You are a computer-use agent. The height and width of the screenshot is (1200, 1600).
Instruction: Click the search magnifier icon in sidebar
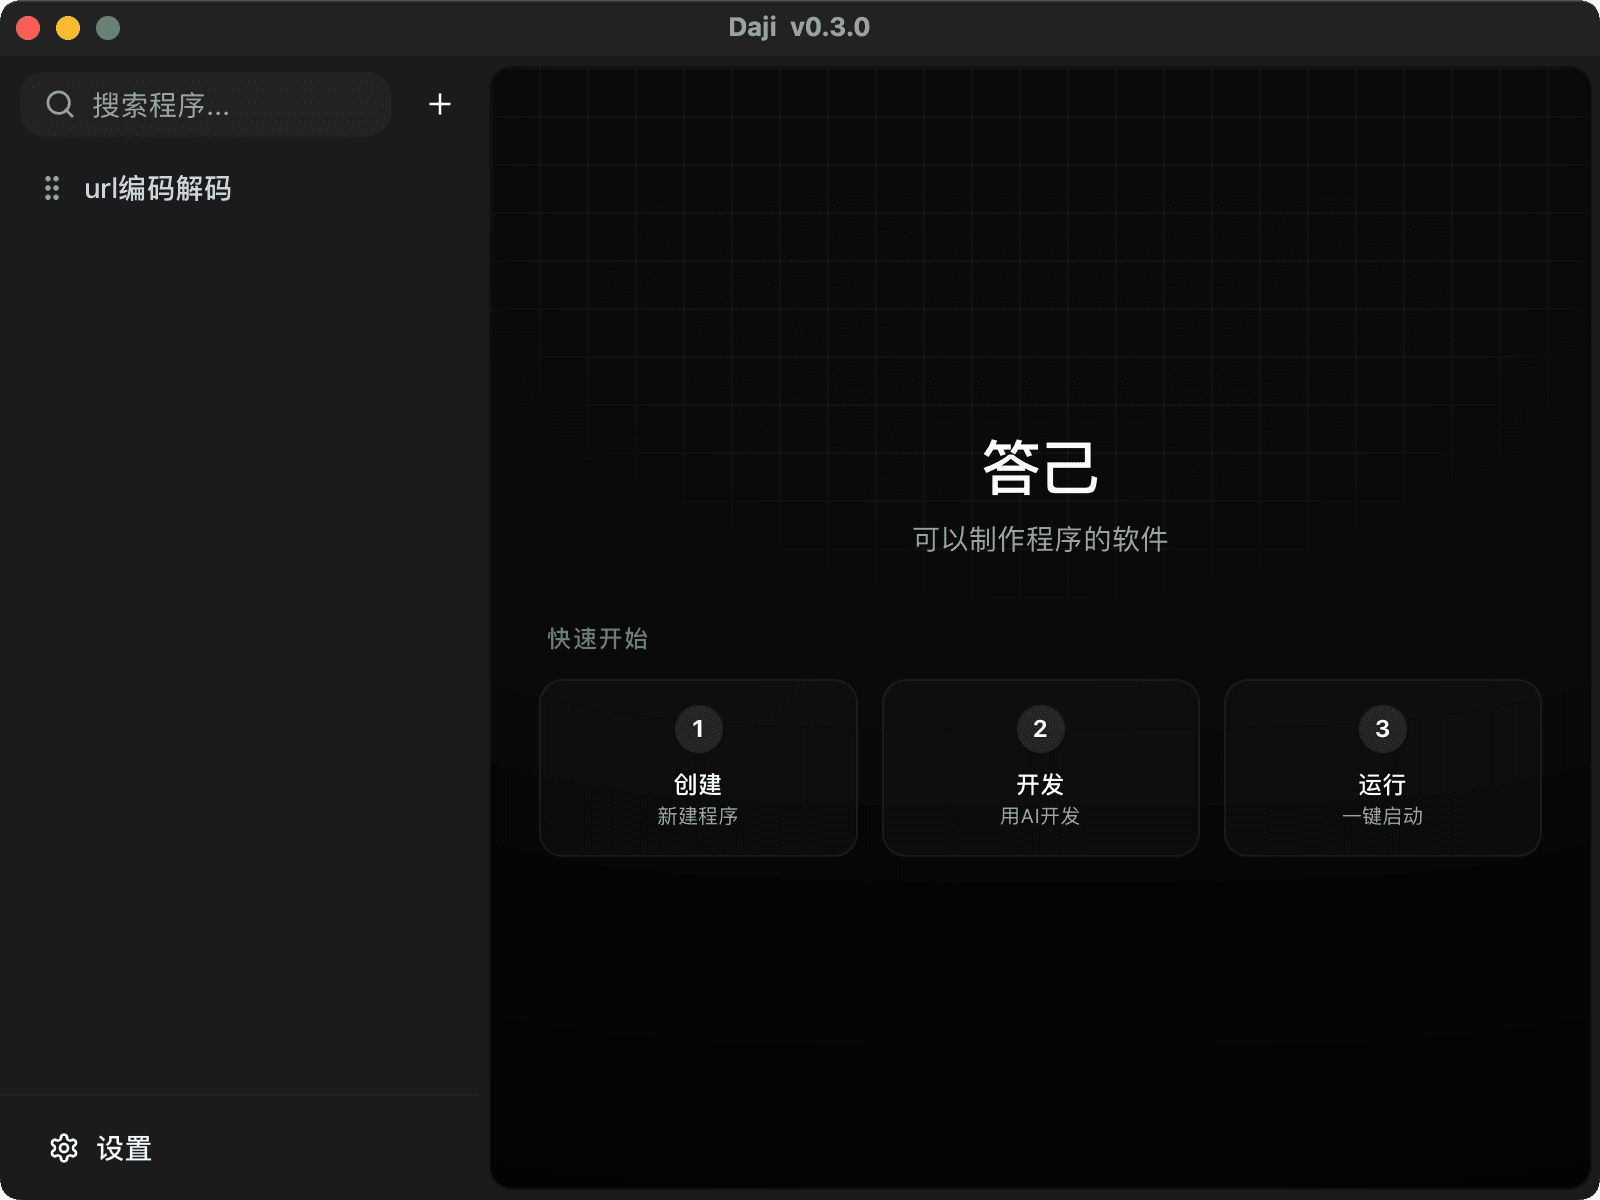59,103
